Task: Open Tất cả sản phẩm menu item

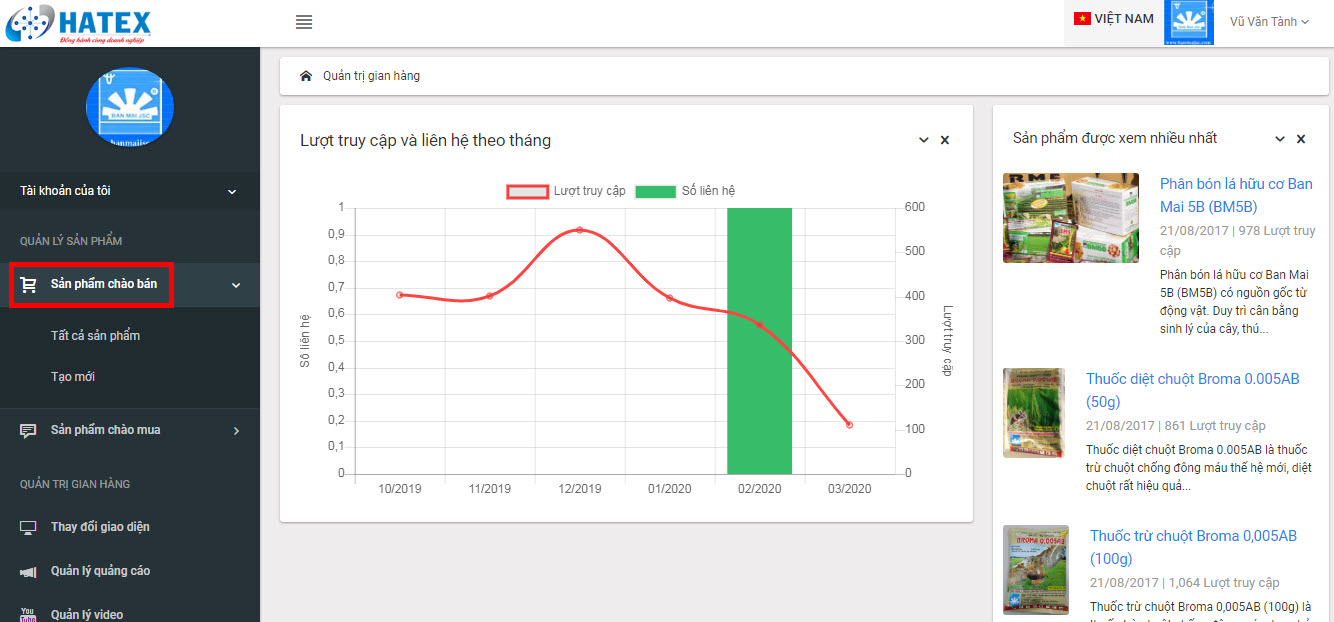Action: [x=96, y=336]
